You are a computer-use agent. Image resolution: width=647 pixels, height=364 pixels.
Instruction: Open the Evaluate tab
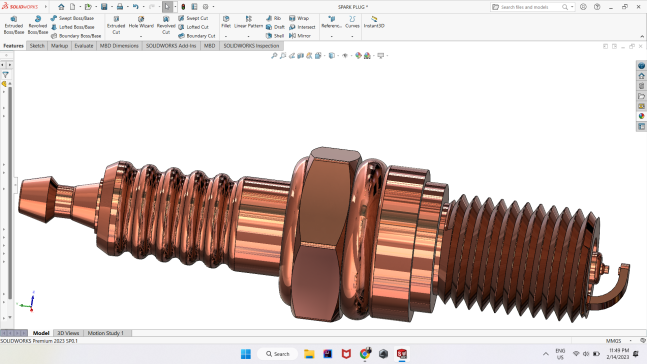84,46
